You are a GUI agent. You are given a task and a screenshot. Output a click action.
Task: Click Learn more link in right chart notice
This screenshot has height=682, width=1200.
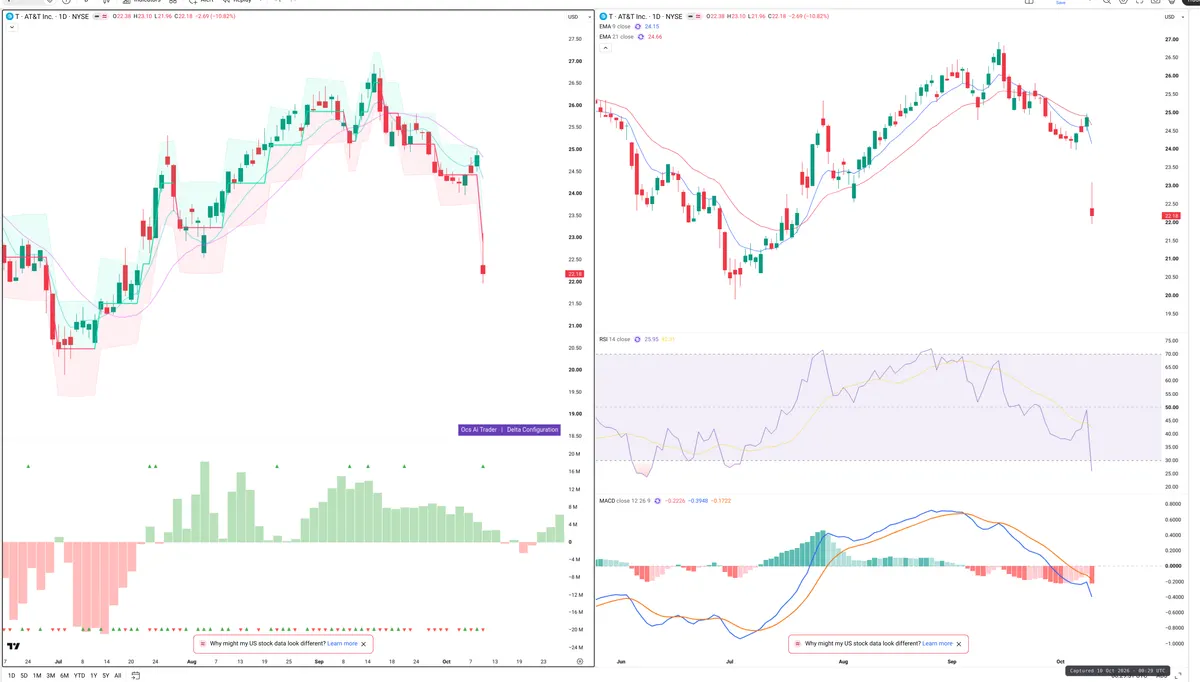pyautogui.click(x=937, y=643)
